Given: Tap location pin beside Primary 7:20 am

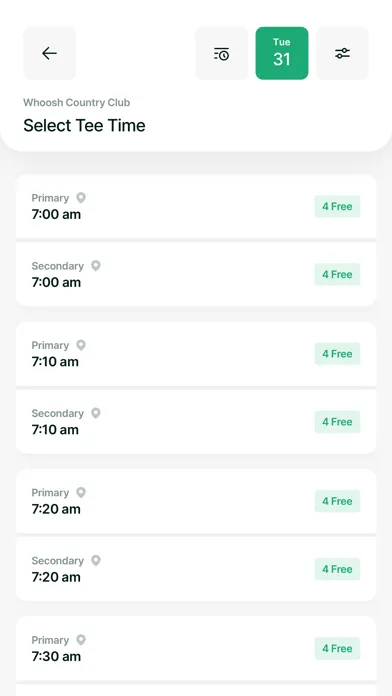Looking at the screenshot, I should [x=81, y=492].
